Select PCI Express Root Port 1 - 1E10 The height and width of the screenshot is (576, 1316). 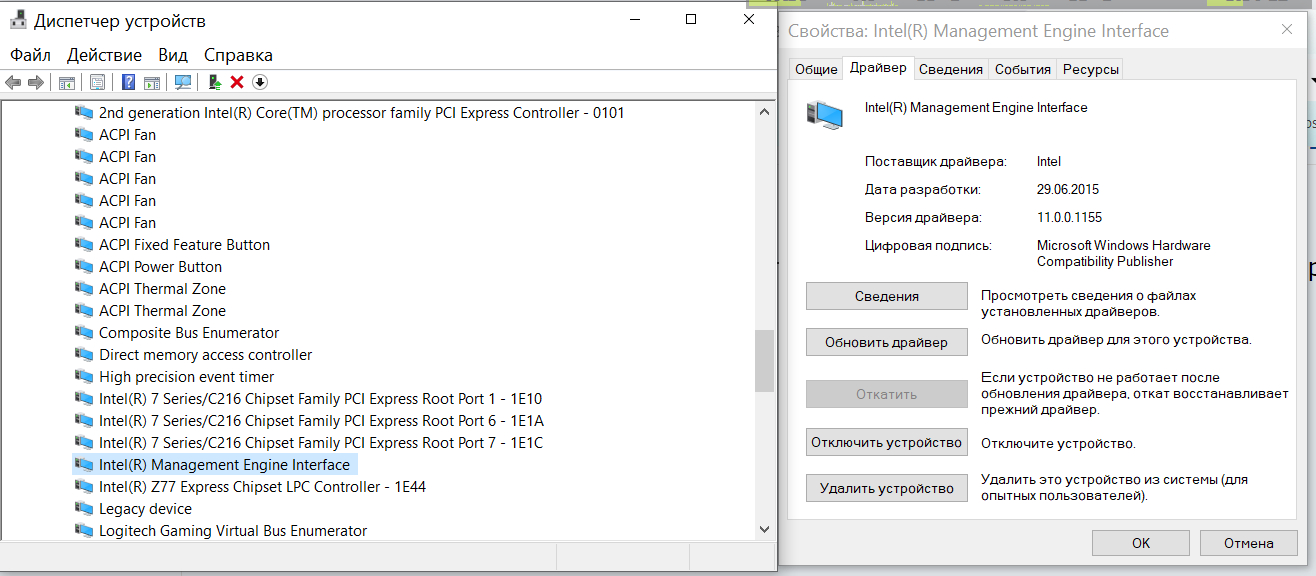(320, 399)
